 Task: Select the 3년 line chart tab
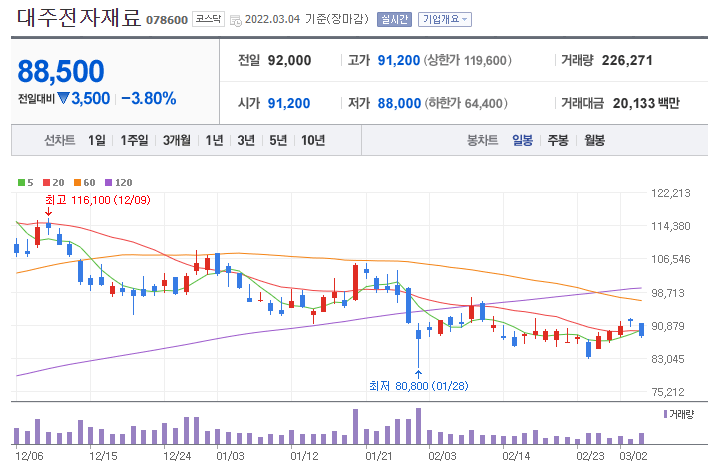tap(246, 140)
